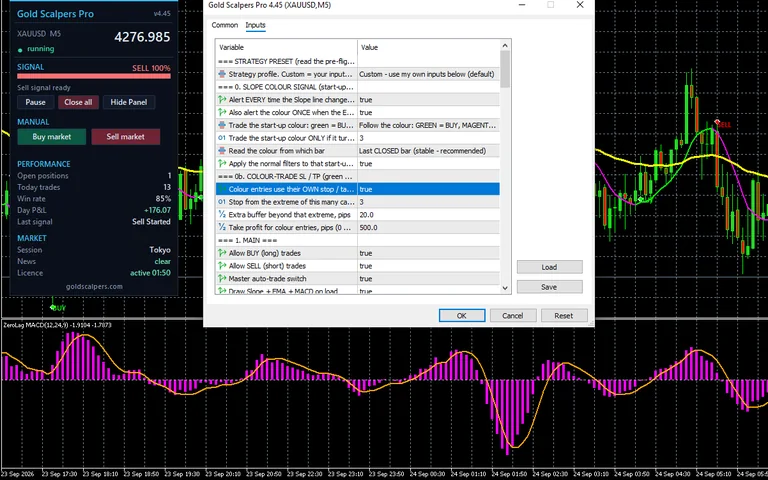Viewport: 768px width, 480px height.
Task: Click the price 4276.985 in panel
Action: 142,37
